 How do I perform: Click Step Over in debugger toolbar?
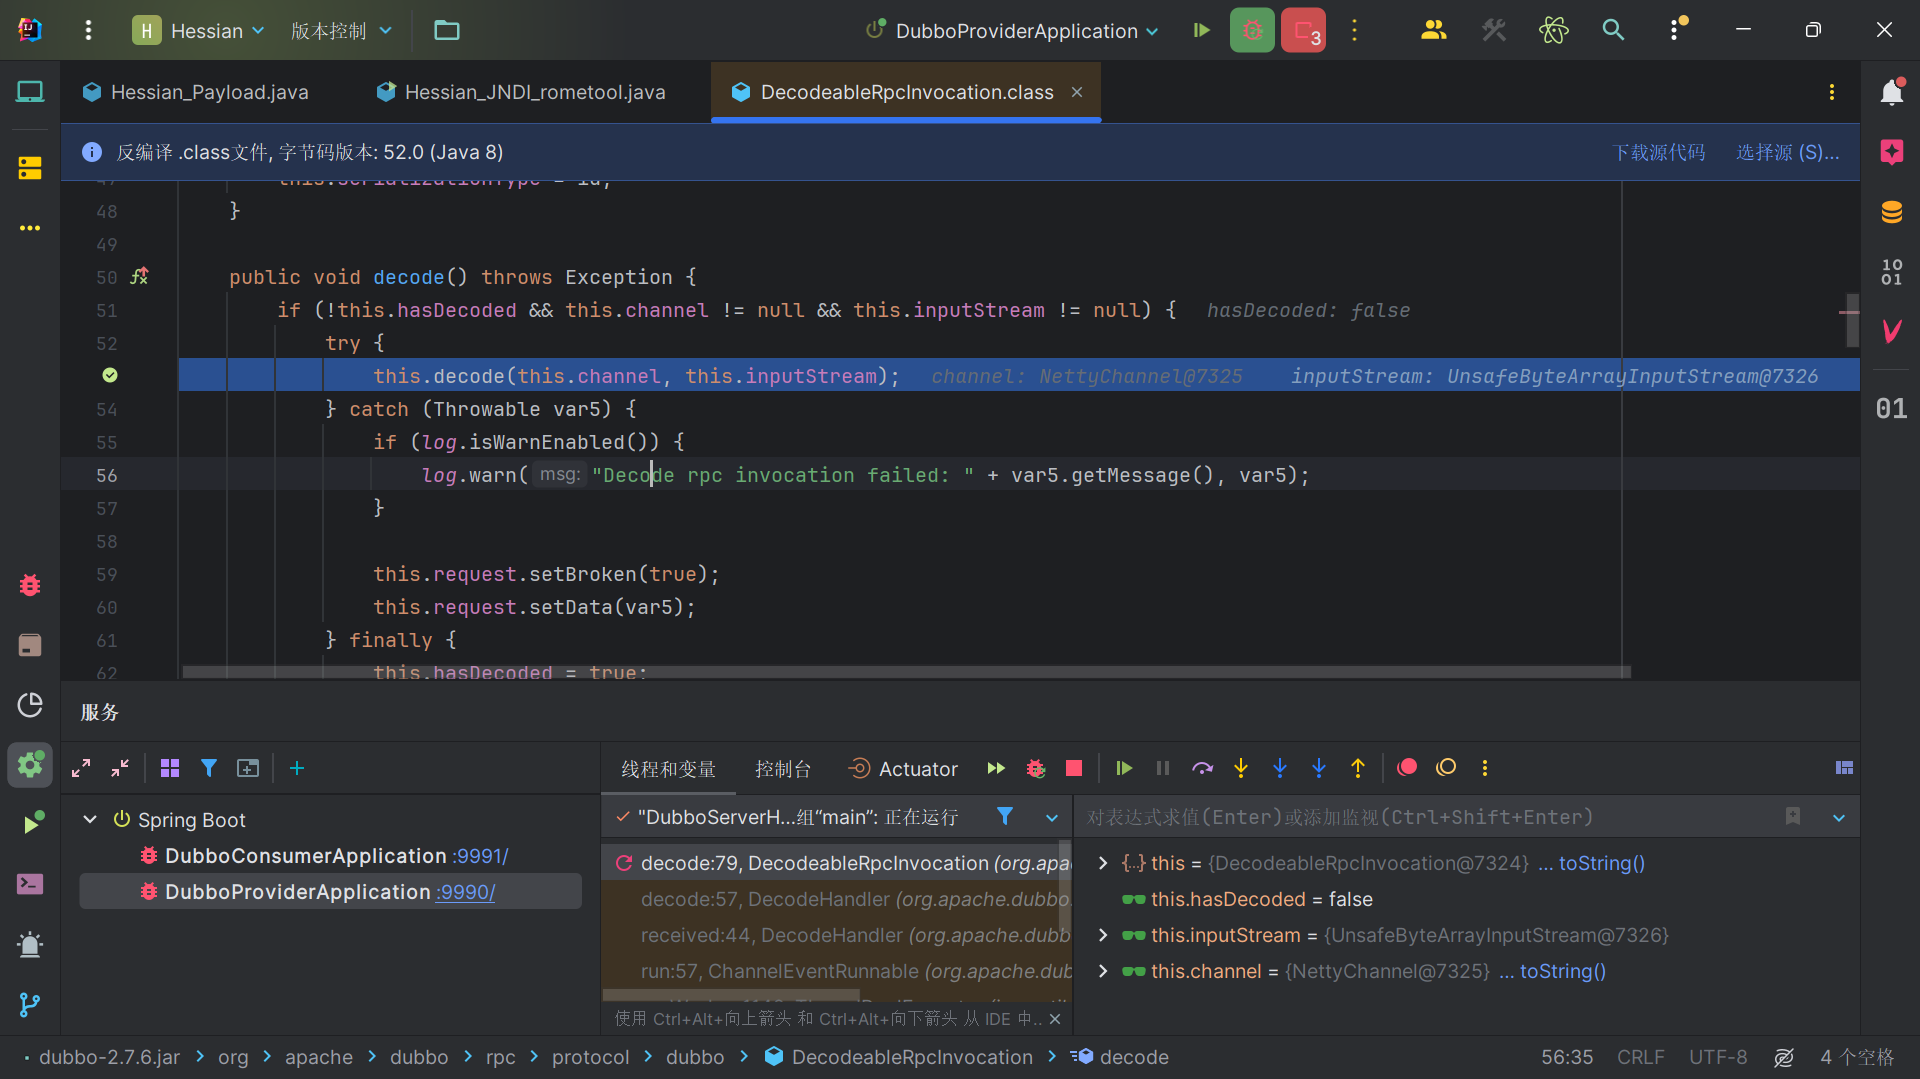[x=1202, y=768]
